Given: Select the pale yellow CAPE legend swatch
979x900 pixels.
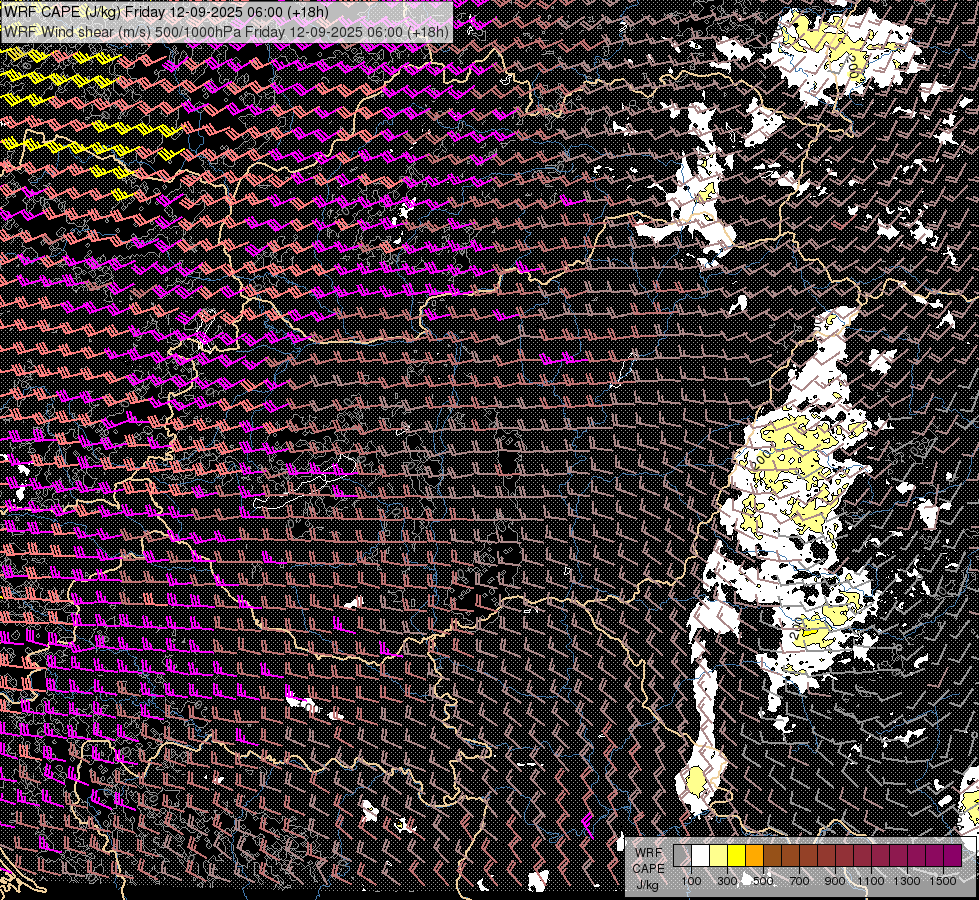Looking at the screenshot, I should 719,855.
